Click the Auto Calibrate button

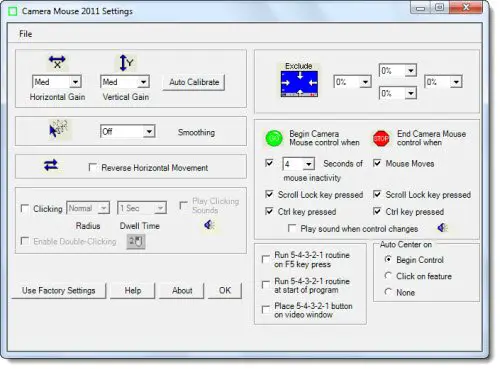(x=194, y=82)
